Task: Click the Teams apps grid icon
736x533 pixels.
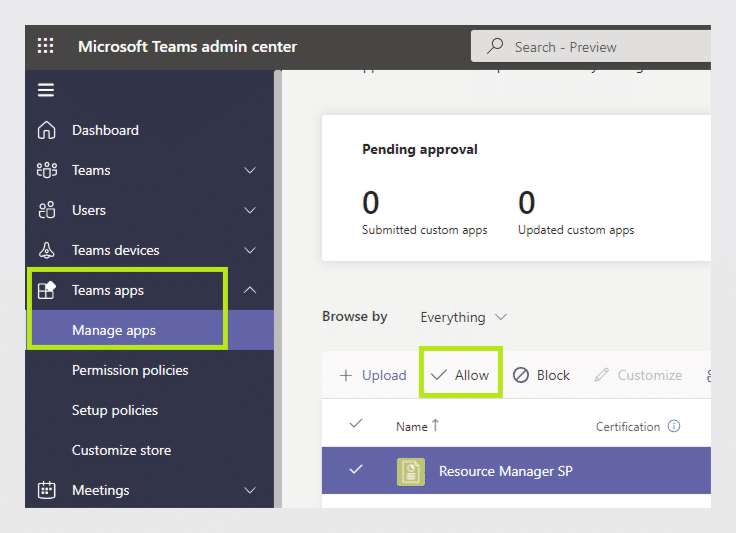Action: pos(46,290)
